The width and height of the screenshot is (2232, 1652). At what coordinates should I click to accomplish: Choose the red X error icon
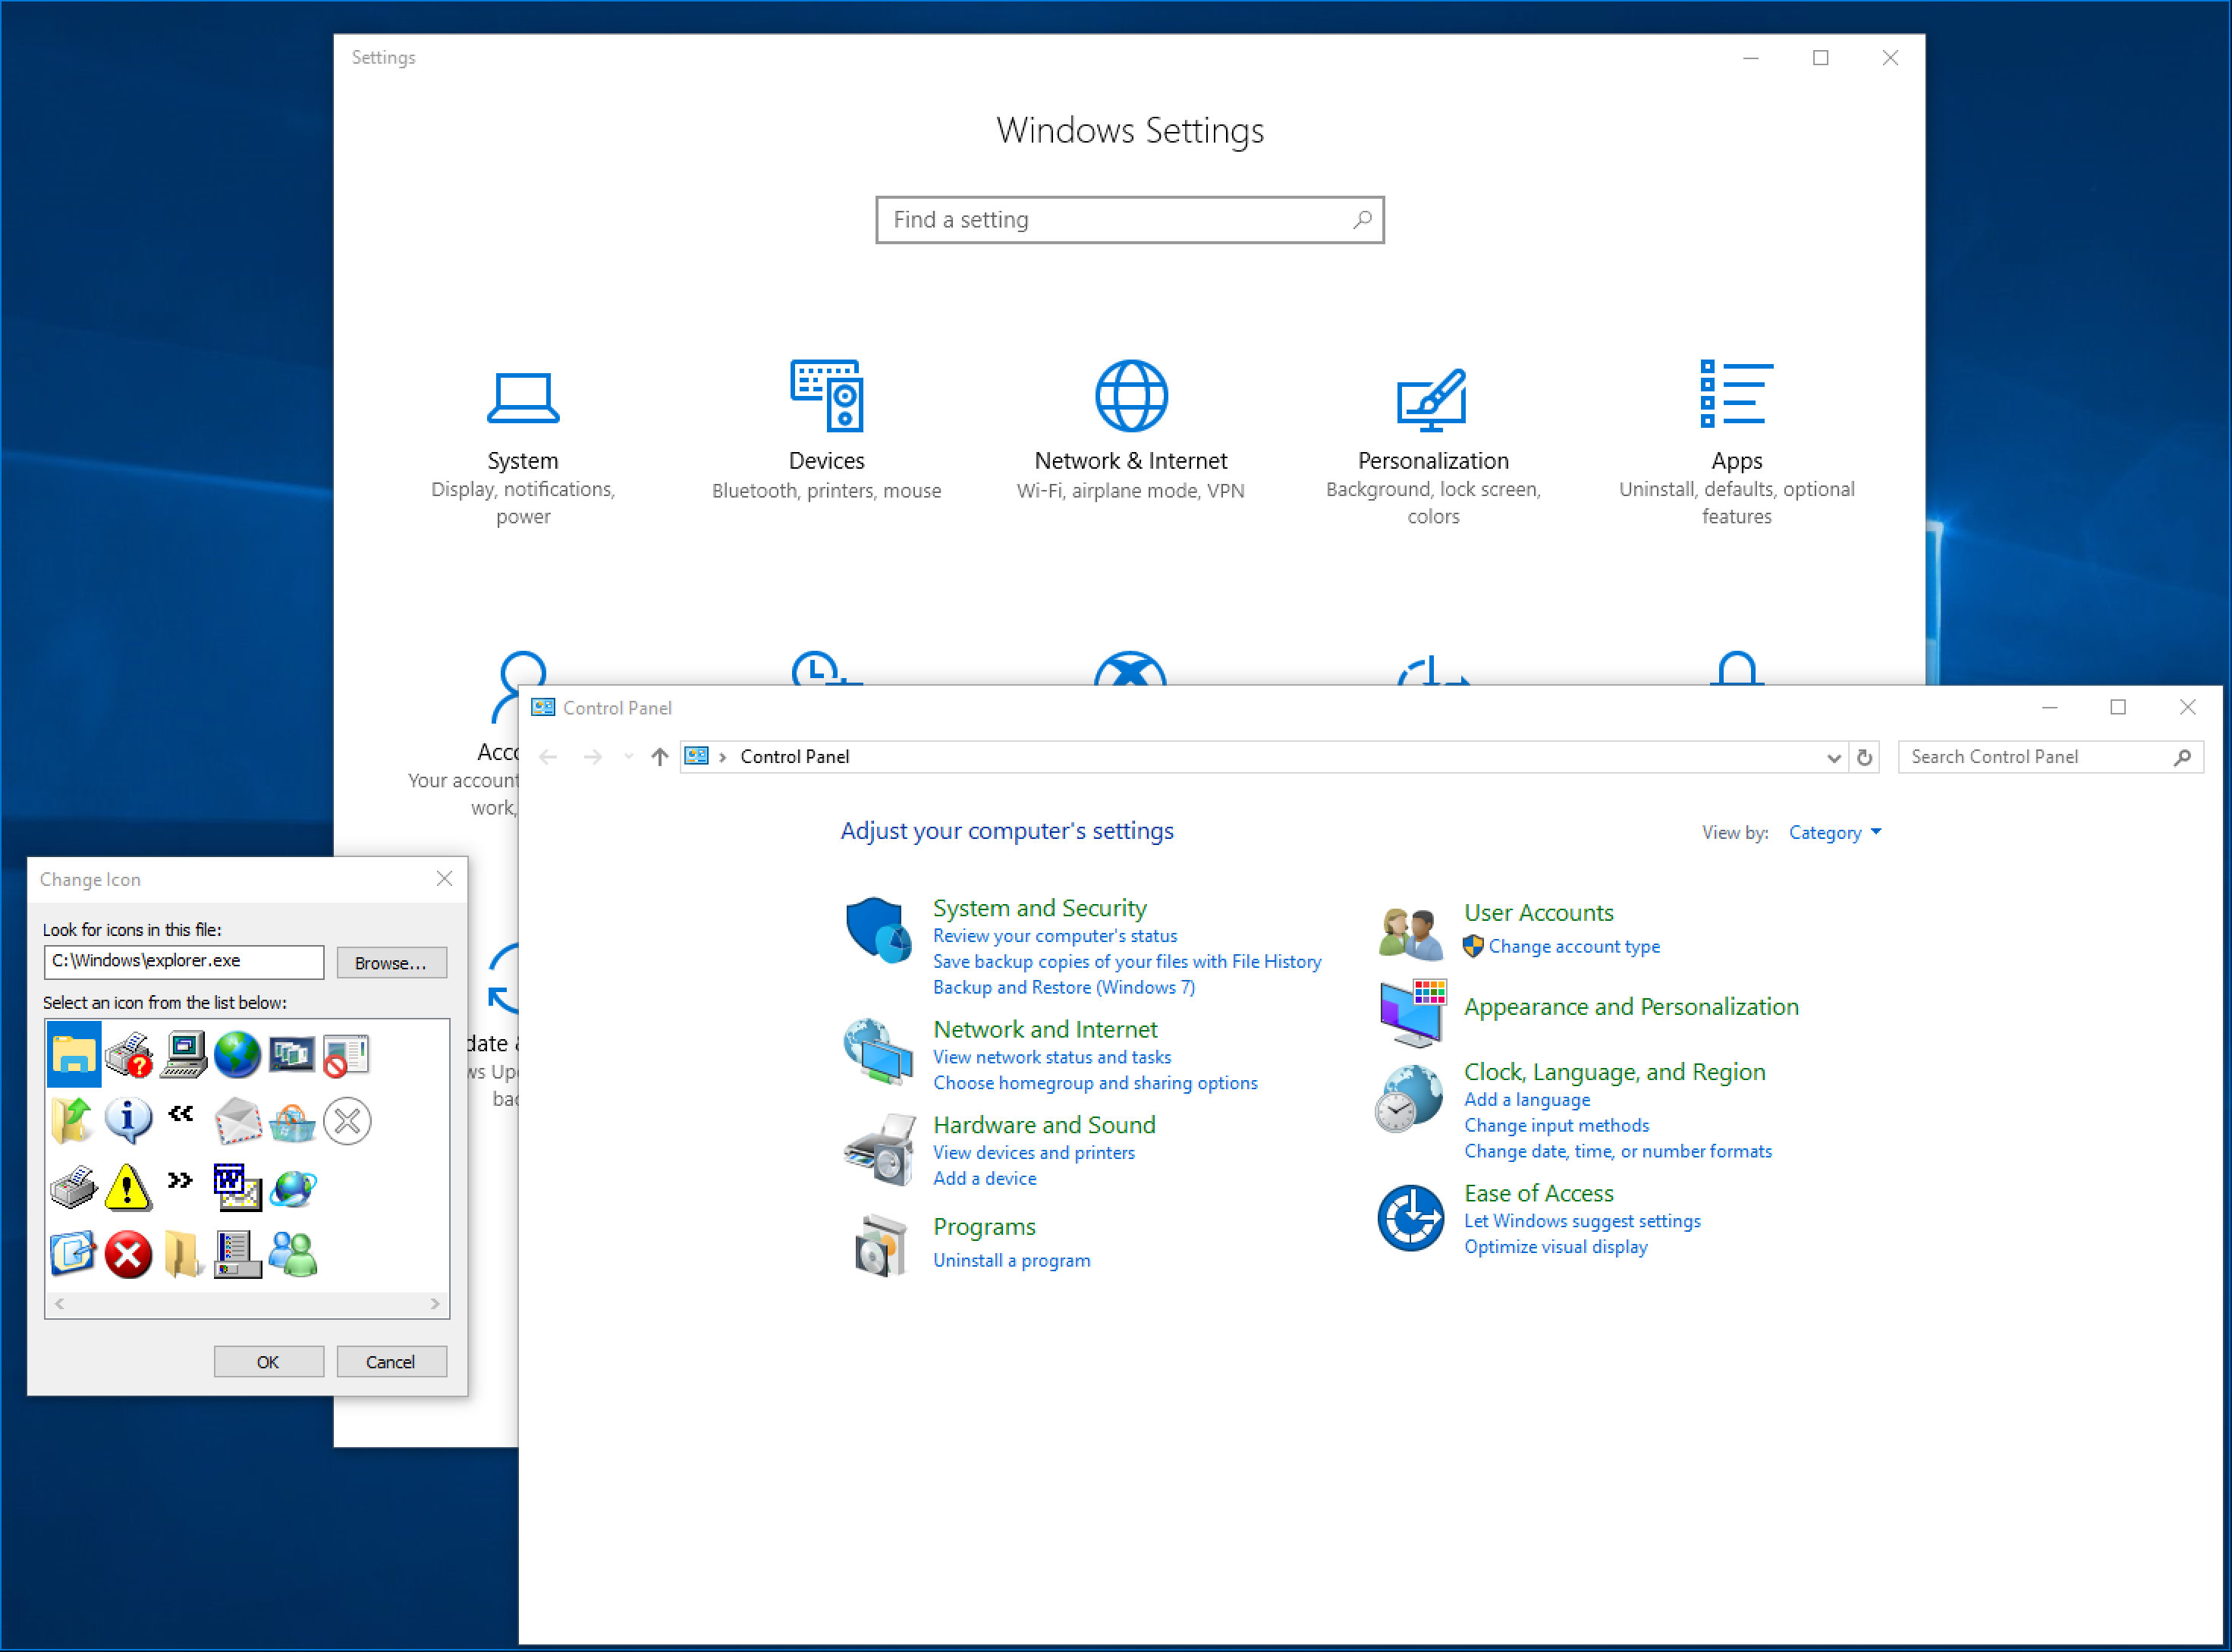pos(128,1254)
